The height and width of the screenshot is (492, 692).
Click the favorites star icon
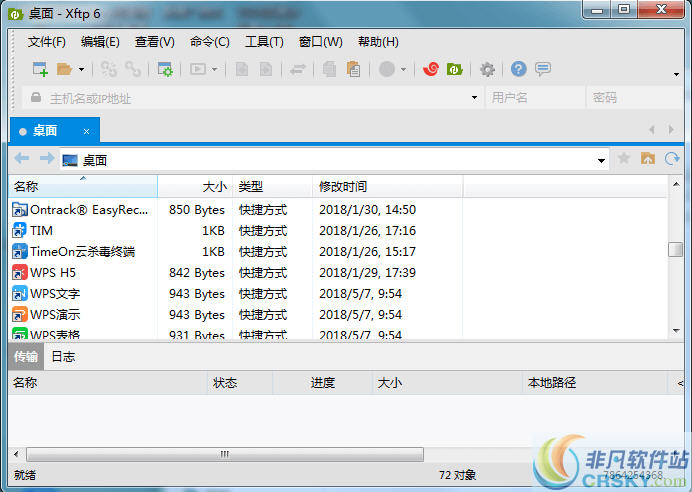(624, 158)
